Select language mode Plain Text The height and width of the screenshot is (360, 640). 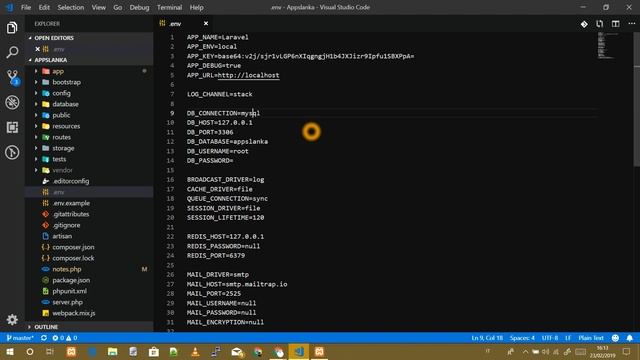591,338
